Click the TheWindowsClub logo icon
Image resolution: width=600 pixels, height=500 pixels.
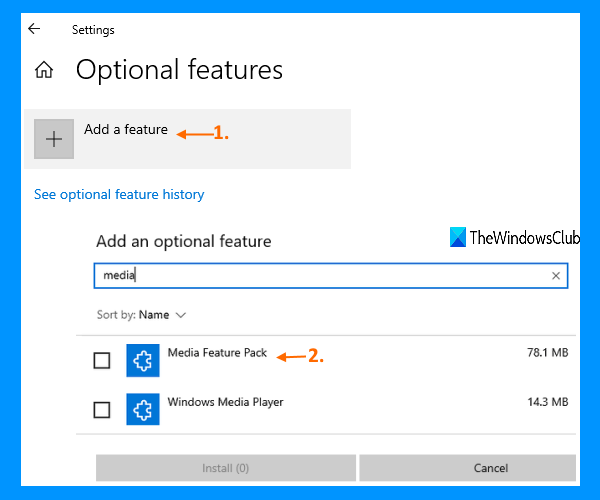457,237
